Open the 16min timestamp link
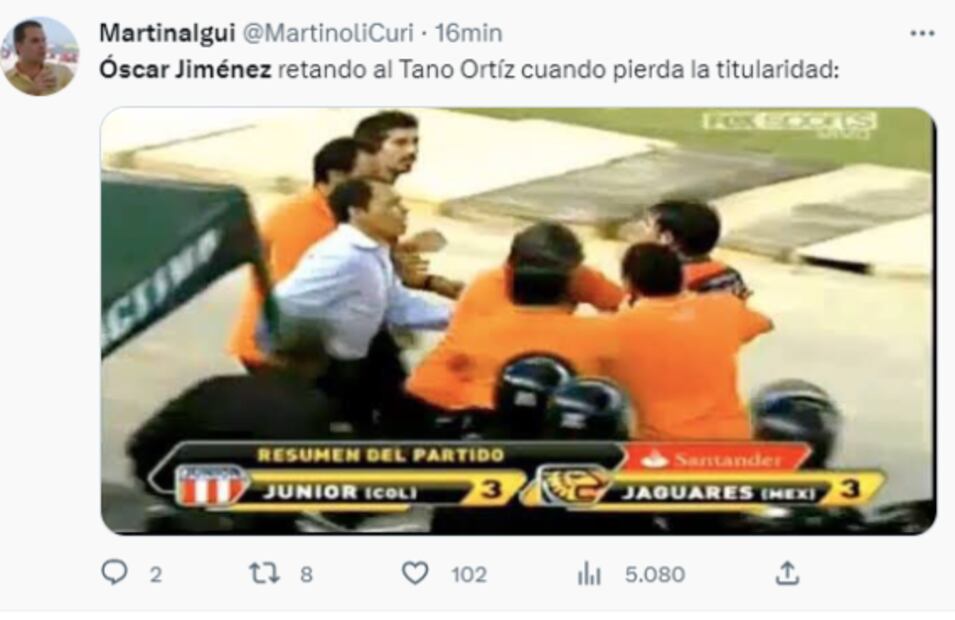Image resolution: width=955 pixels, height=620 pixels. tap(468, 32)
